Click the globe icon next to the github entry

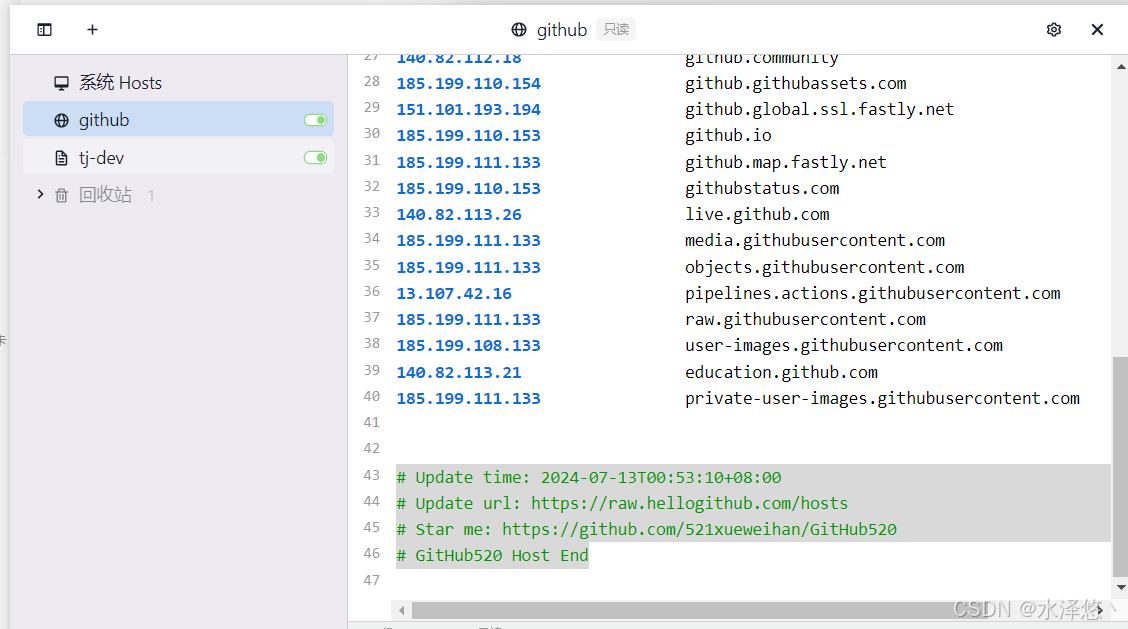62,119
